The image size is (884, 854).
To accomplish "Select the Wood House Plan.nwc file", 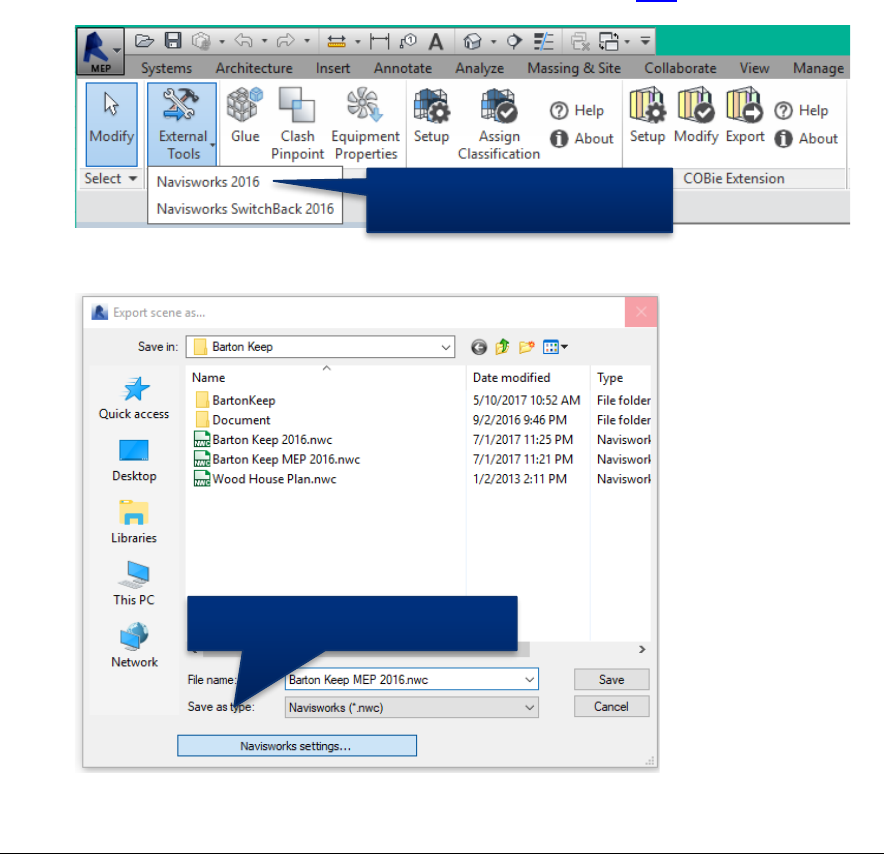I will 265,479.
